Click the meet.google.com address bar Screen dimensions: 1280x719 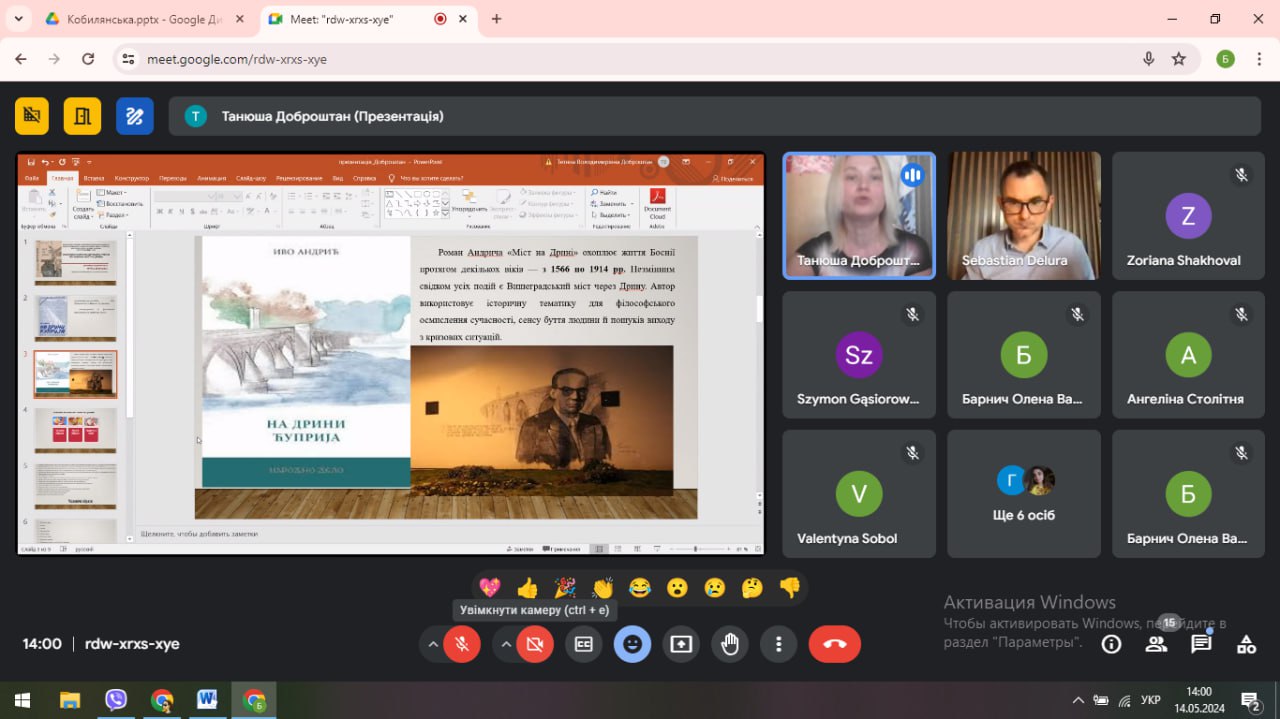pyautogui.click(x=600, y=59)
